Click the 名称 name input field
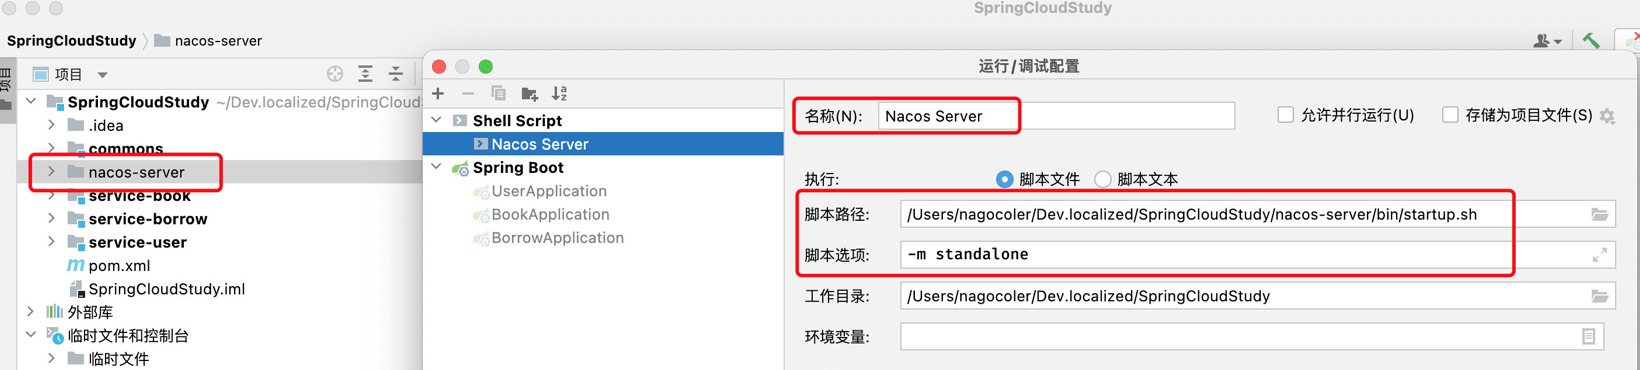 1056,116
